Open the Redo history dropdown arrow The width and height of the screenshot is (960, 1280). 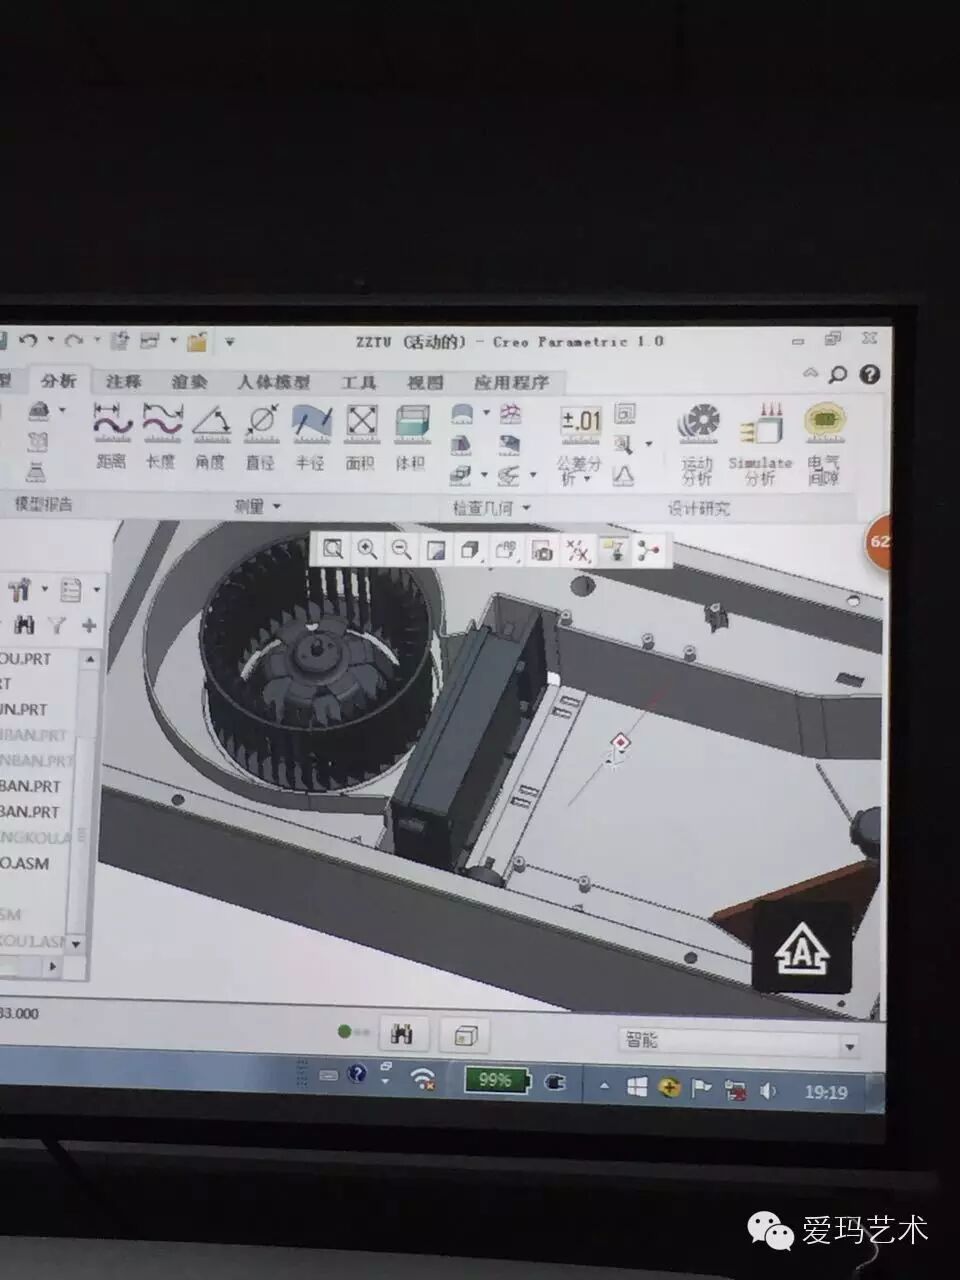coord(97,342)
